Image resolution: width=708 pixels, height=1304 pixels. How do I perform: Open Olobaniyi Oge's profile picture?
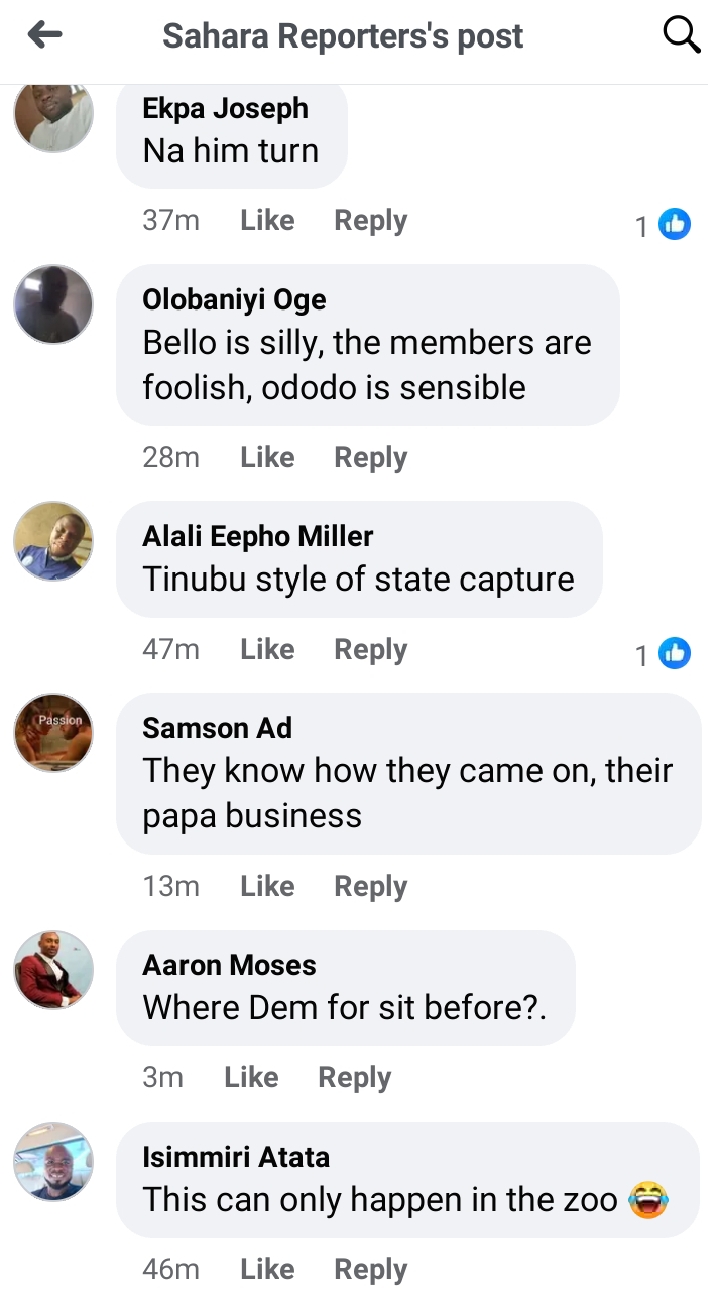[x=53, y=304]
